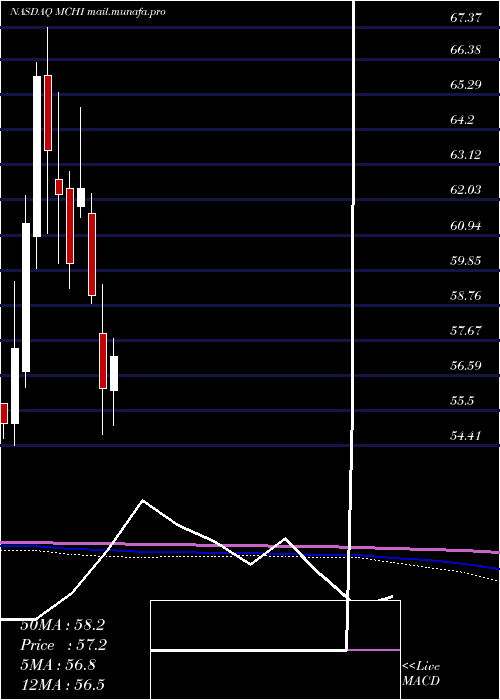Click the 50MA : 58.2 readout
The image size is (500, 700).
(62, 625)
